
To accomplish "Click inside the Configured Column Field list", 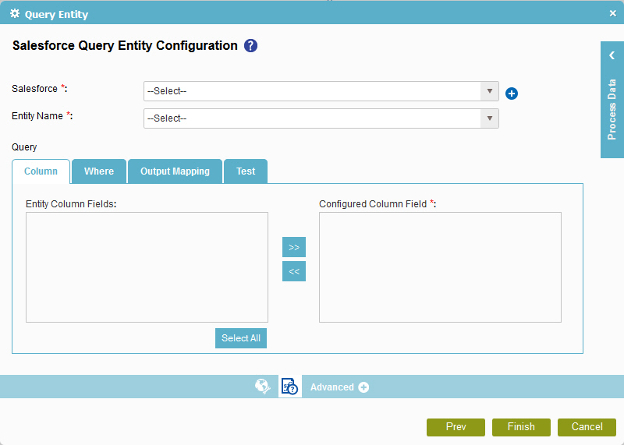I will (440, 267).
